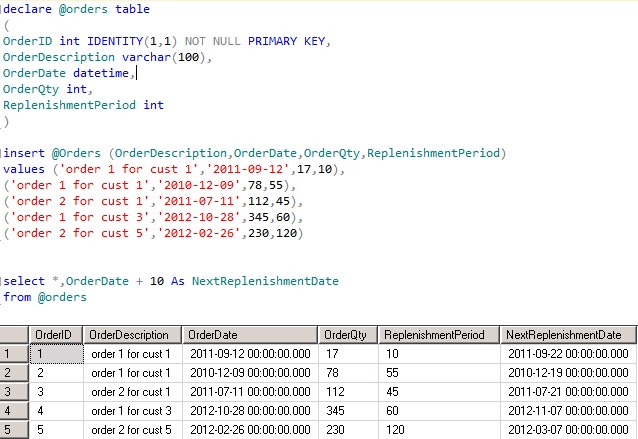The height and width of the screenshot is (439, 638).
Task: Click the select-all corner cell of results grid
Action: coord(14,335)
